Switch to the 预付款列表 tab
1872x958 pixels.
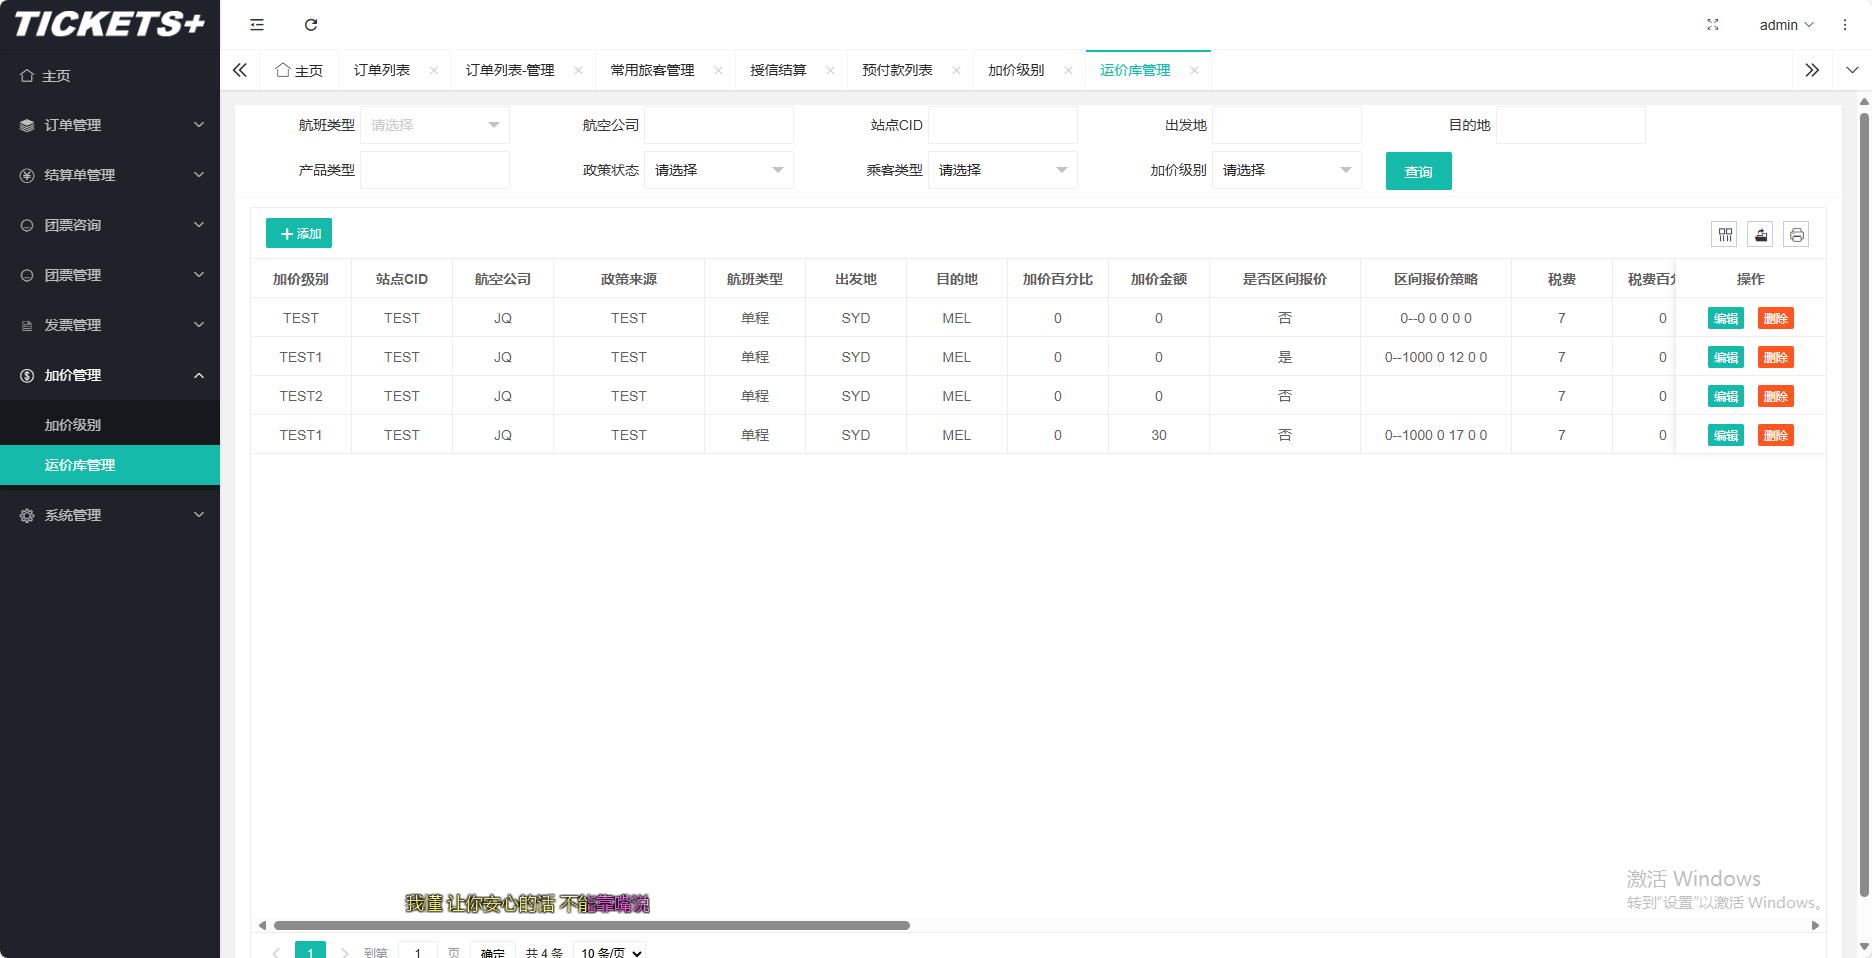pos(897,70)
